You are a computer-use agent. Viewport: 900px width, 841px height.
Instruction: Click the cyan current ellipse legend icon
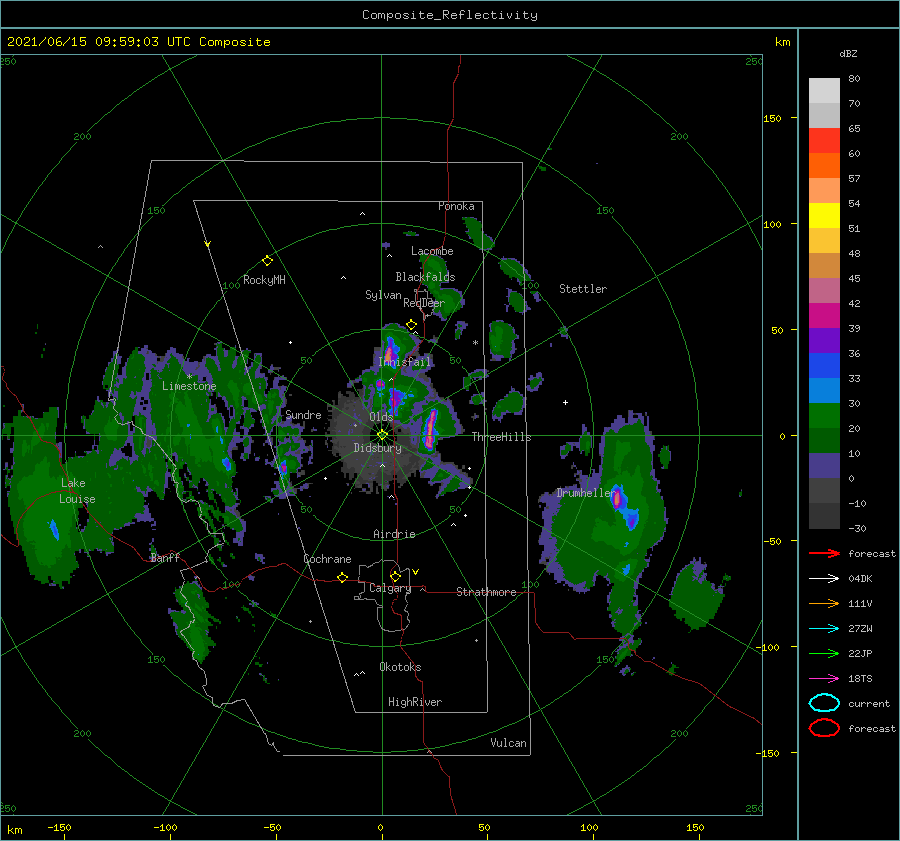coord(824,703)
